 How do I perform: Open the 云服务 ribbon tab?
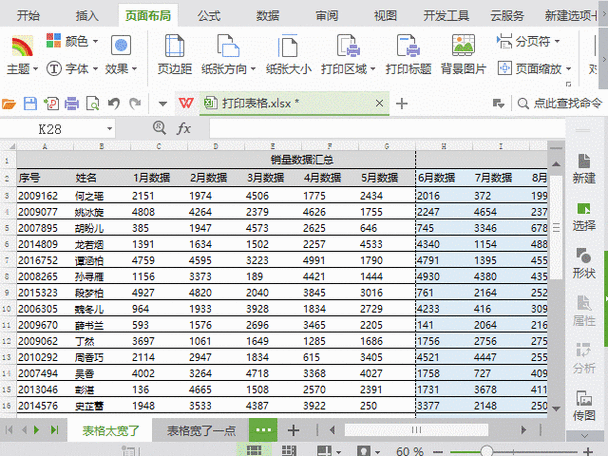point(507,16)
